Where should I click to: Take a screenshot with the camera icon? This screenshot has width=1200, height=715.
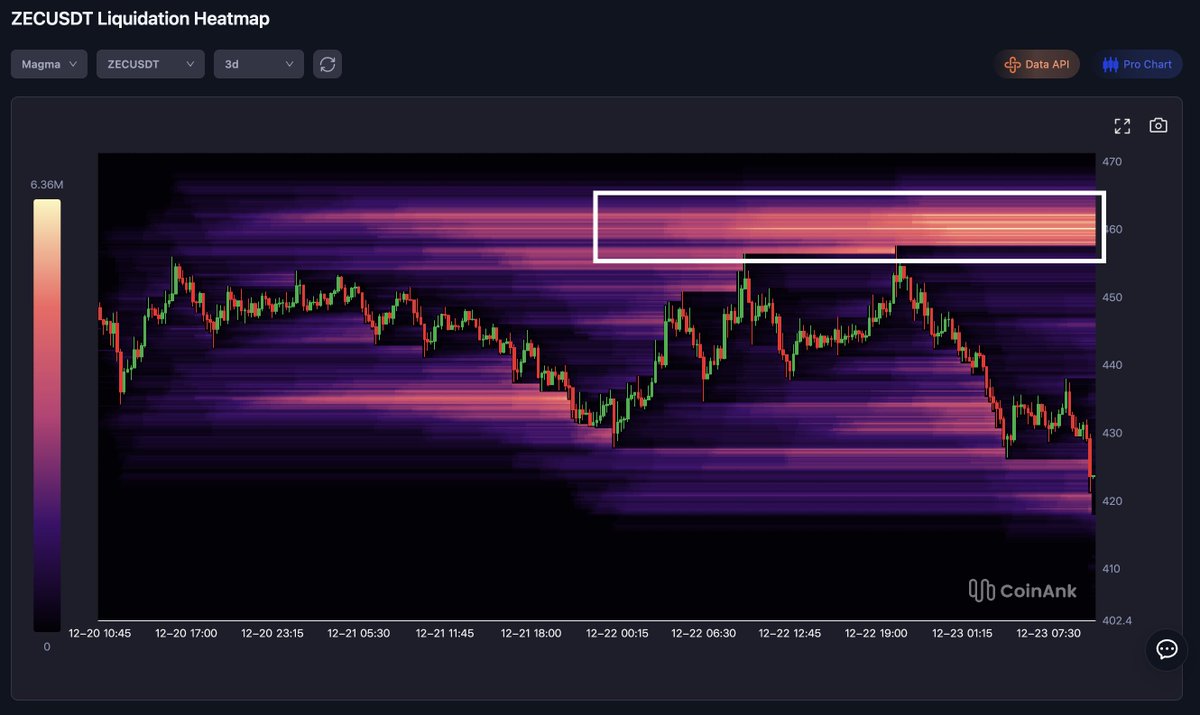pos(1158,125)
